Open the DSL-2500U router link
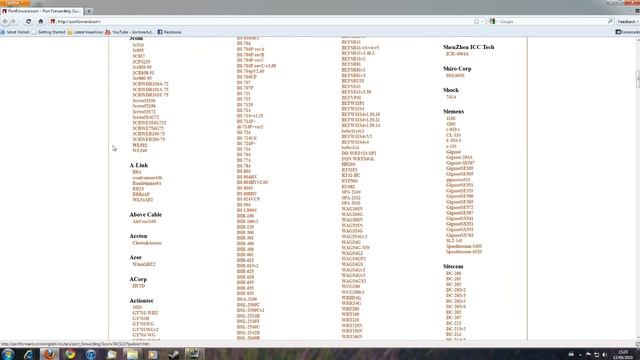 tap(248, 305)
